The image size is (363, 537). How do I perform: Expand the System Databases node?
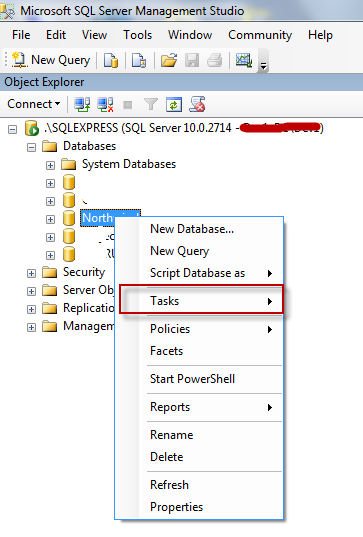50,165
